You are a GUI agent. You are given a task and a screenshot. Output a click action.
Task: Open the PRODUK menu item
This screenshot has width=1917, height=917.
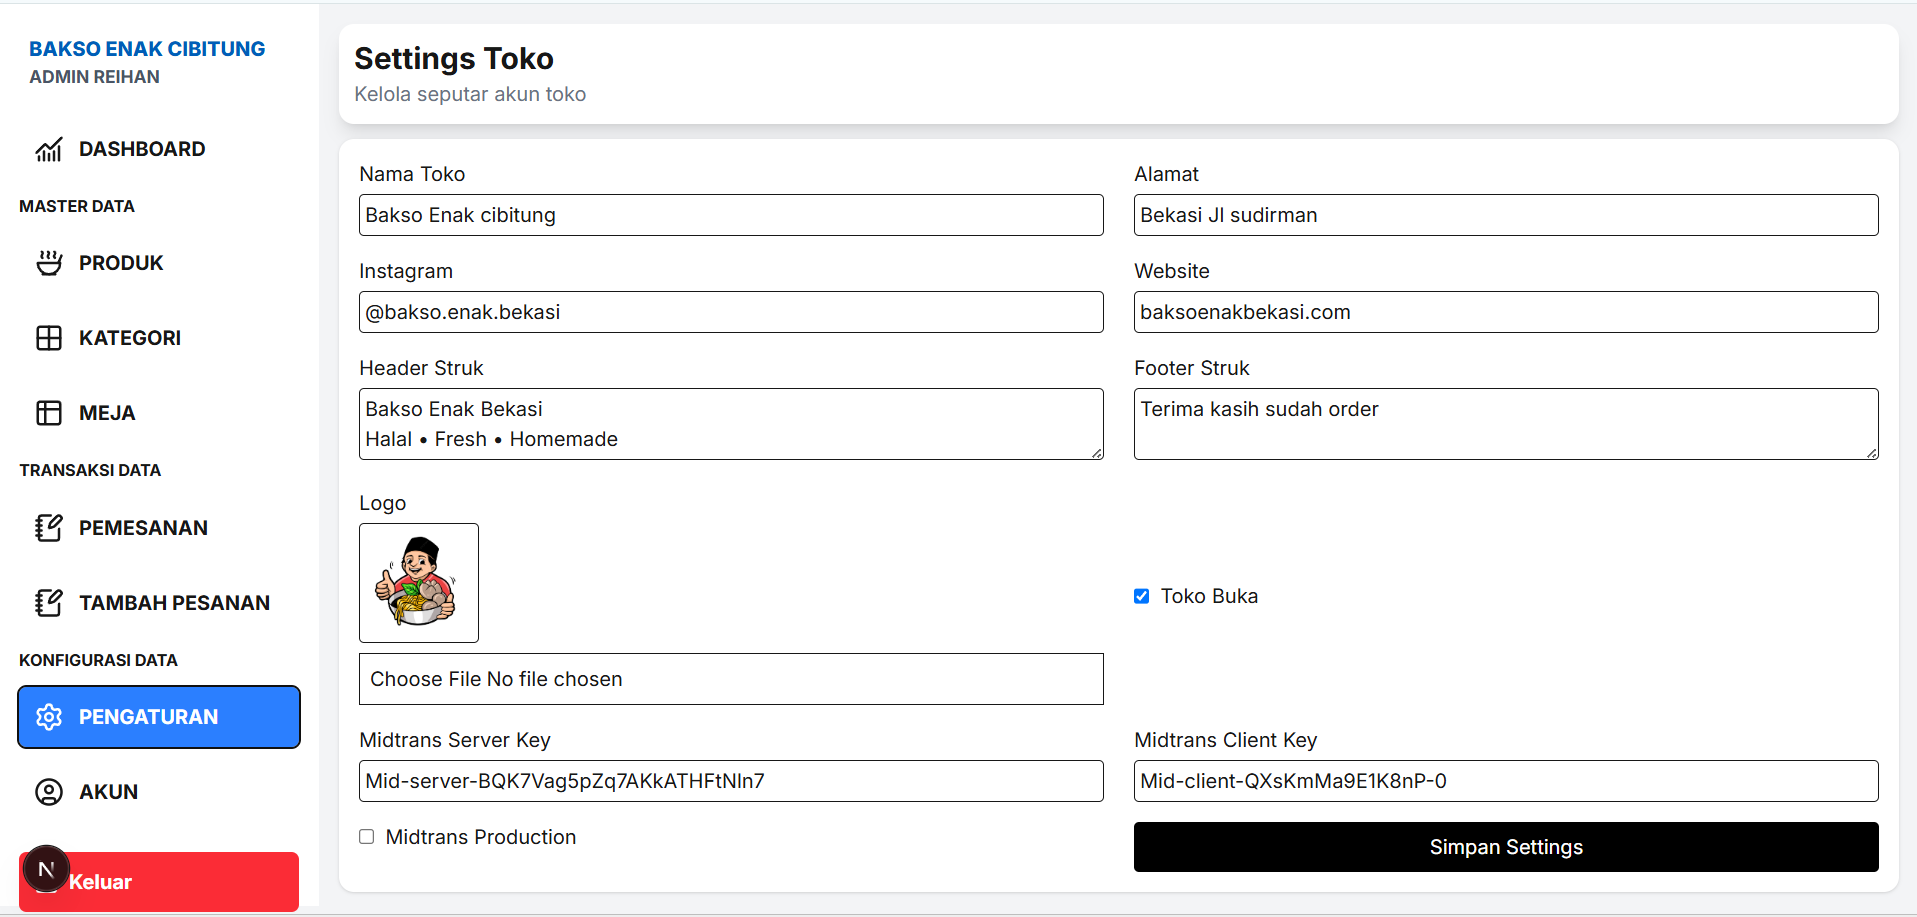coord(159,263)
